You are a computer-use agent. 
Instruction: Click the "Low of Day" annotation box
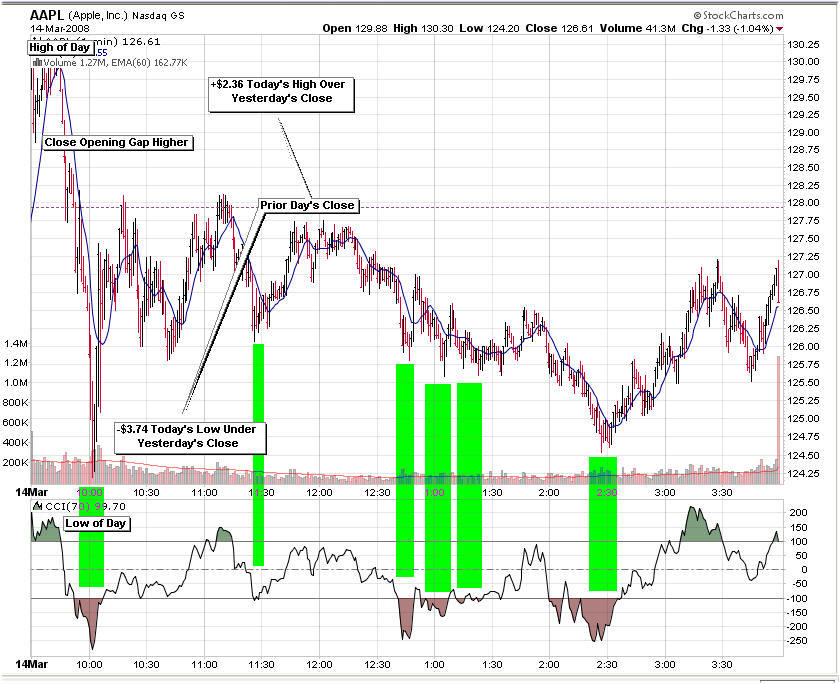click(x=96, y=524)
